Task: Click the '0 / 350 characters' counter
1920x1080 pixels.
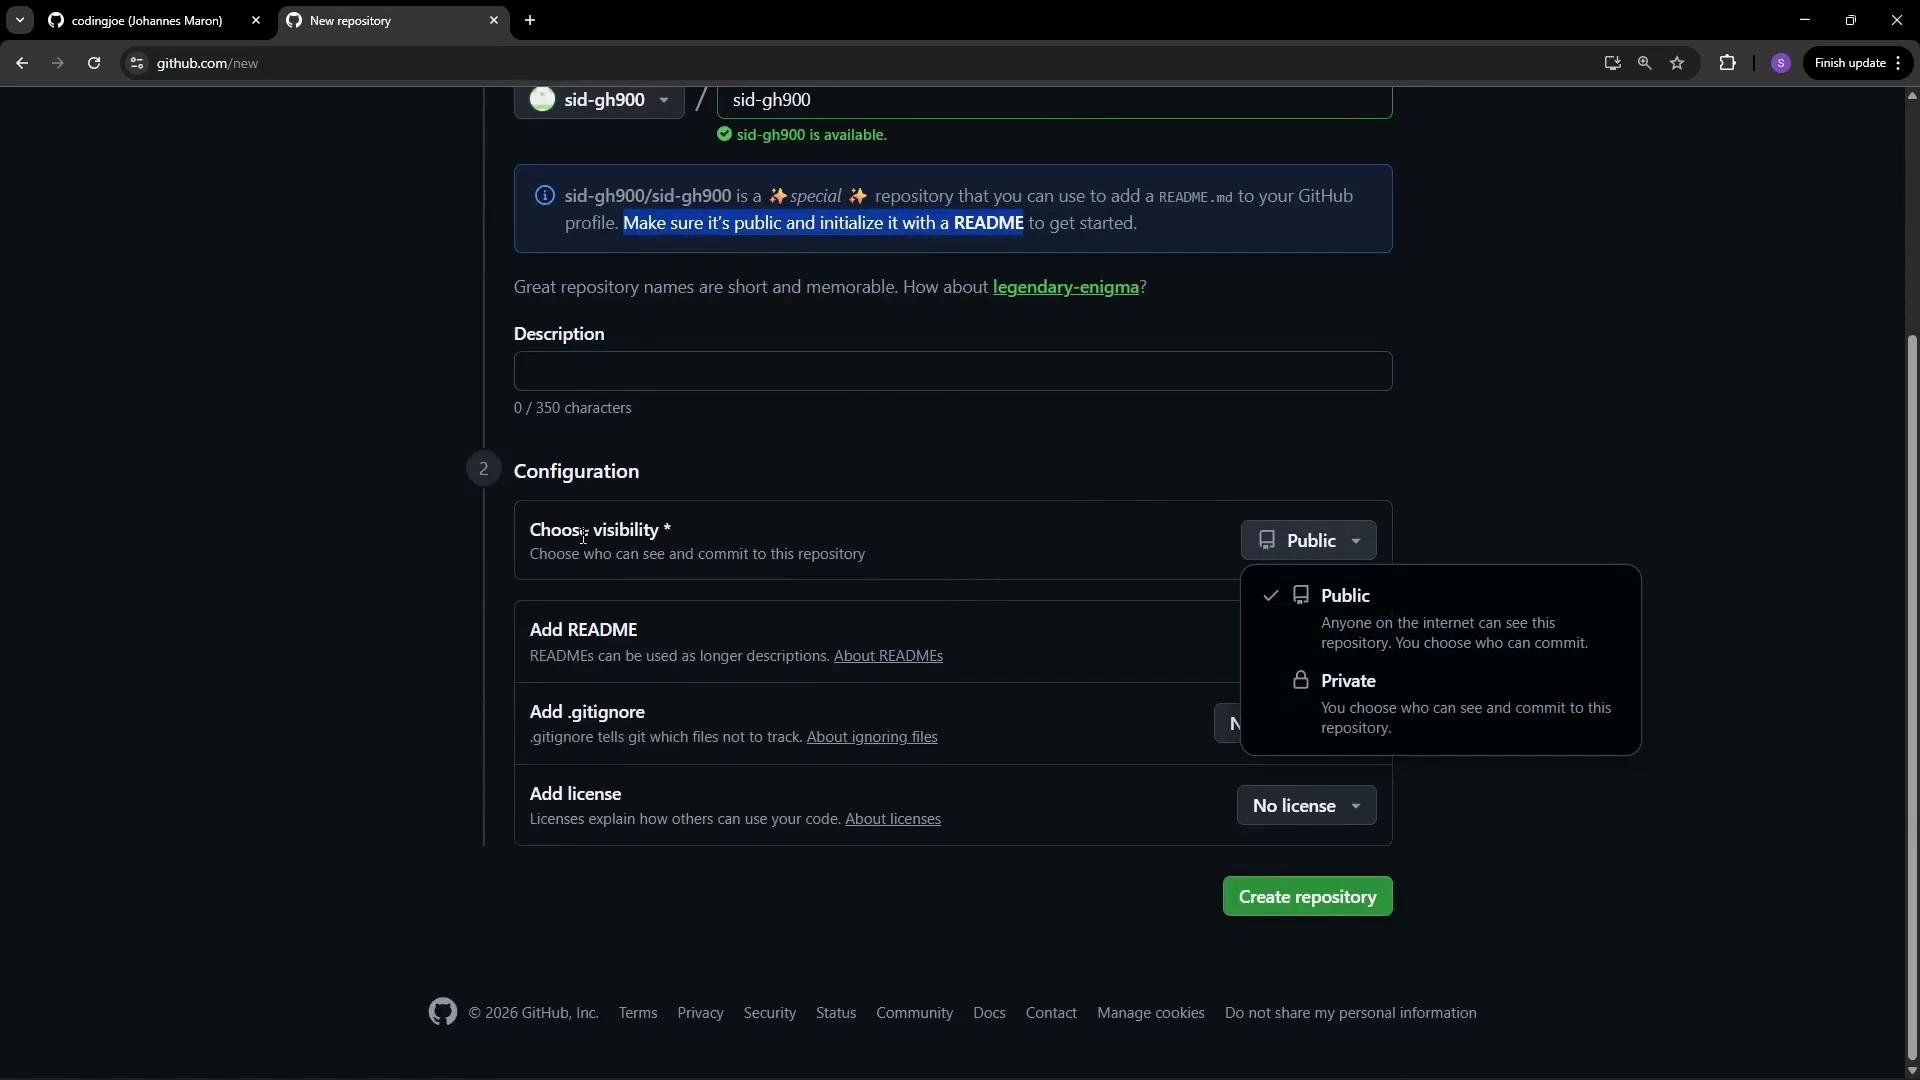Action: (x=572, y=408)
